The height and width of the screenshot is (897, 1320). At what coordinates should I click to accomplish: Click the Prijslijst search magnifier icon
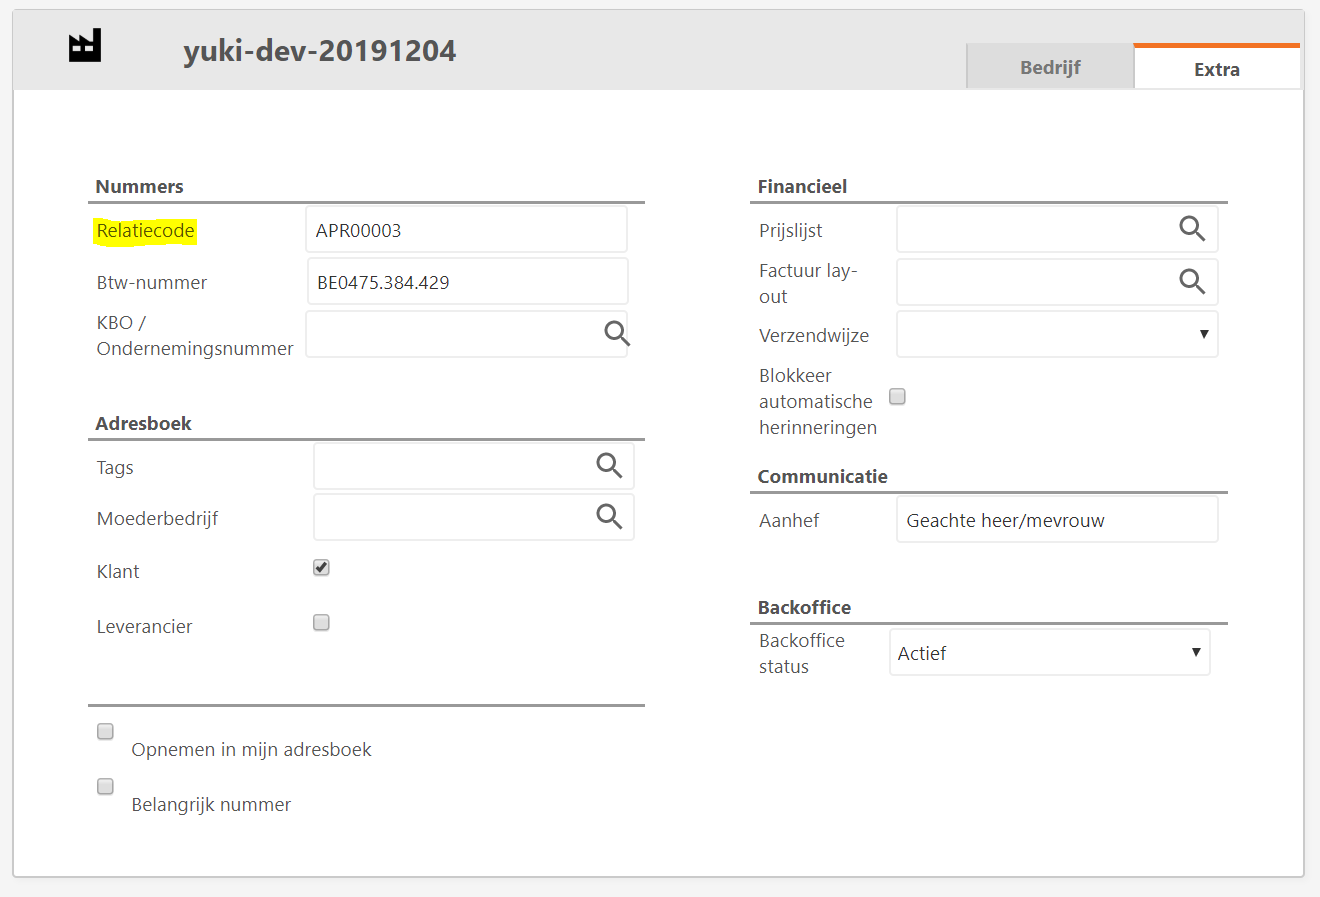(x=1191, y=229)
